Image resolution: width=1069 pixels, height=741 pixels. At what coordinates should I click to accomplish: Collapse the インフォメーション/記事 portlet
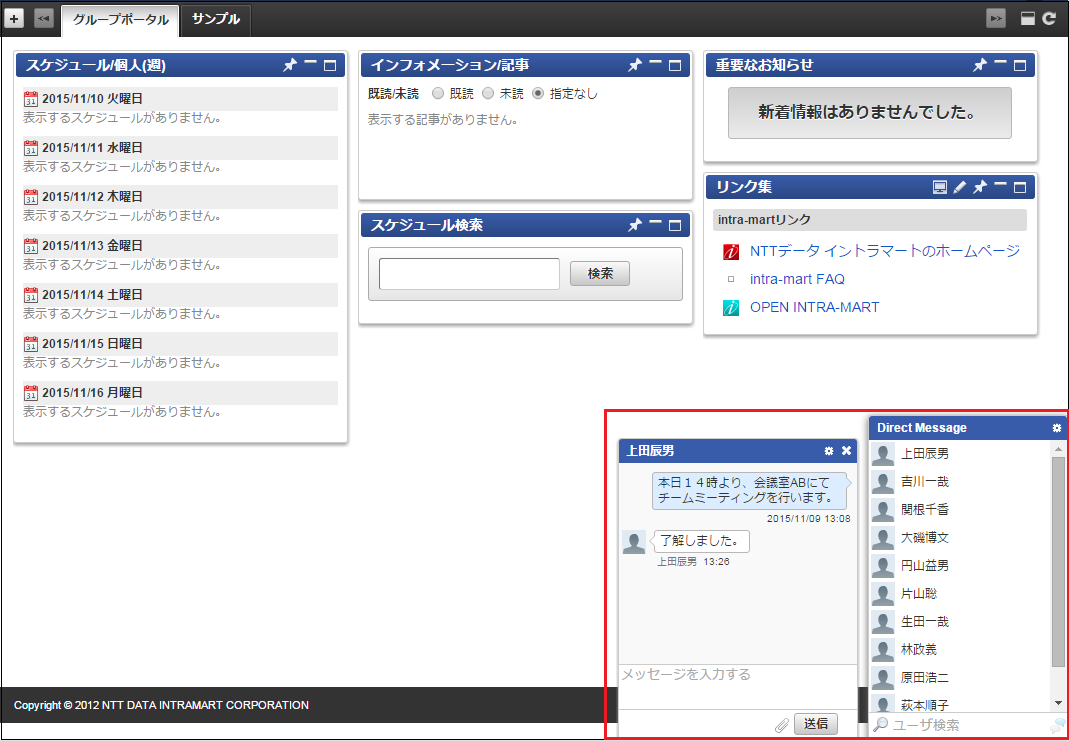(655, 64)
